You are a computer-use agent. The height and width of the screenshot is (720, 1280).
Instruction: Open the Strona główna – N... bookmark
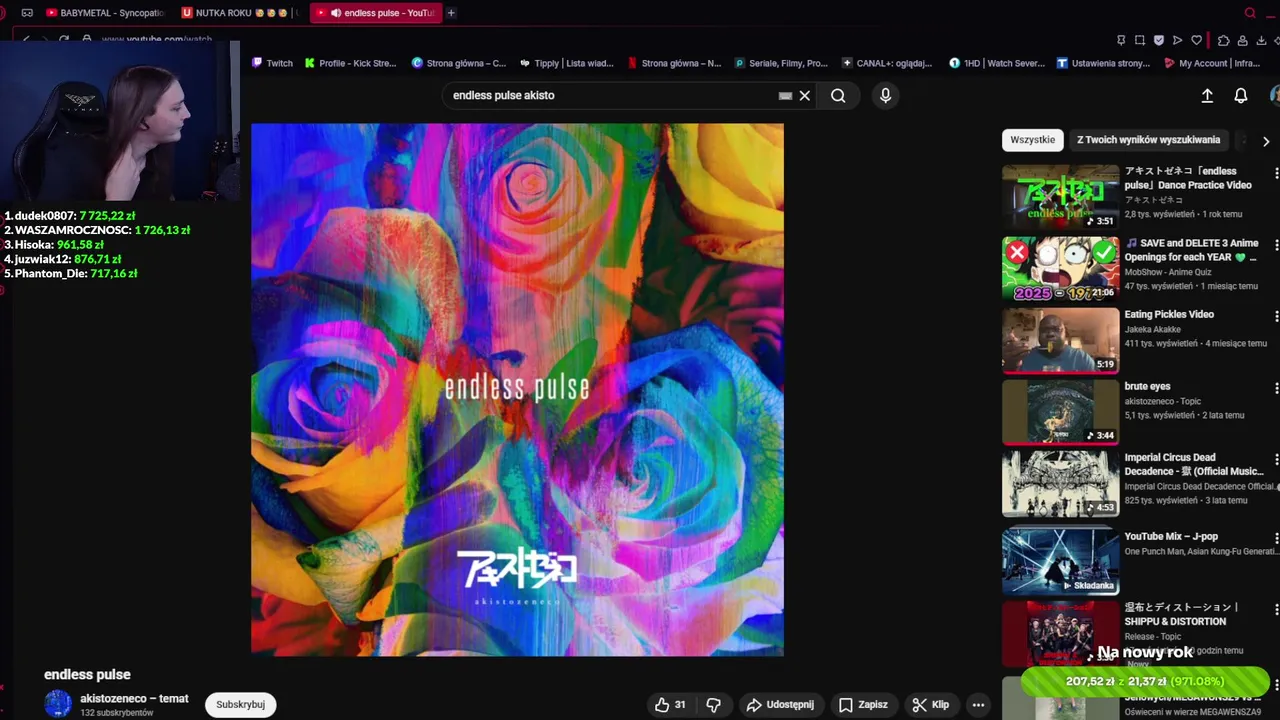click(x=674, y=63)
